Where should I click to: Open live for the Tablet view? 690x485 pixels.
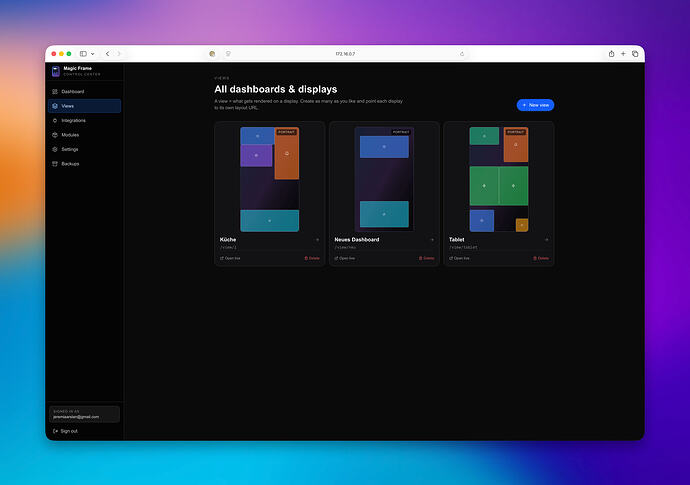(459, 258)
